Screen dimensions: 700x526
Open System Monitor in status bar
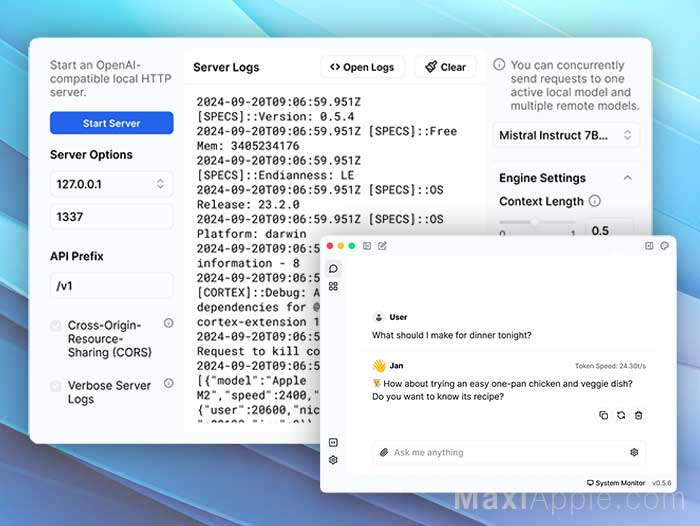[x=616, y=483]
